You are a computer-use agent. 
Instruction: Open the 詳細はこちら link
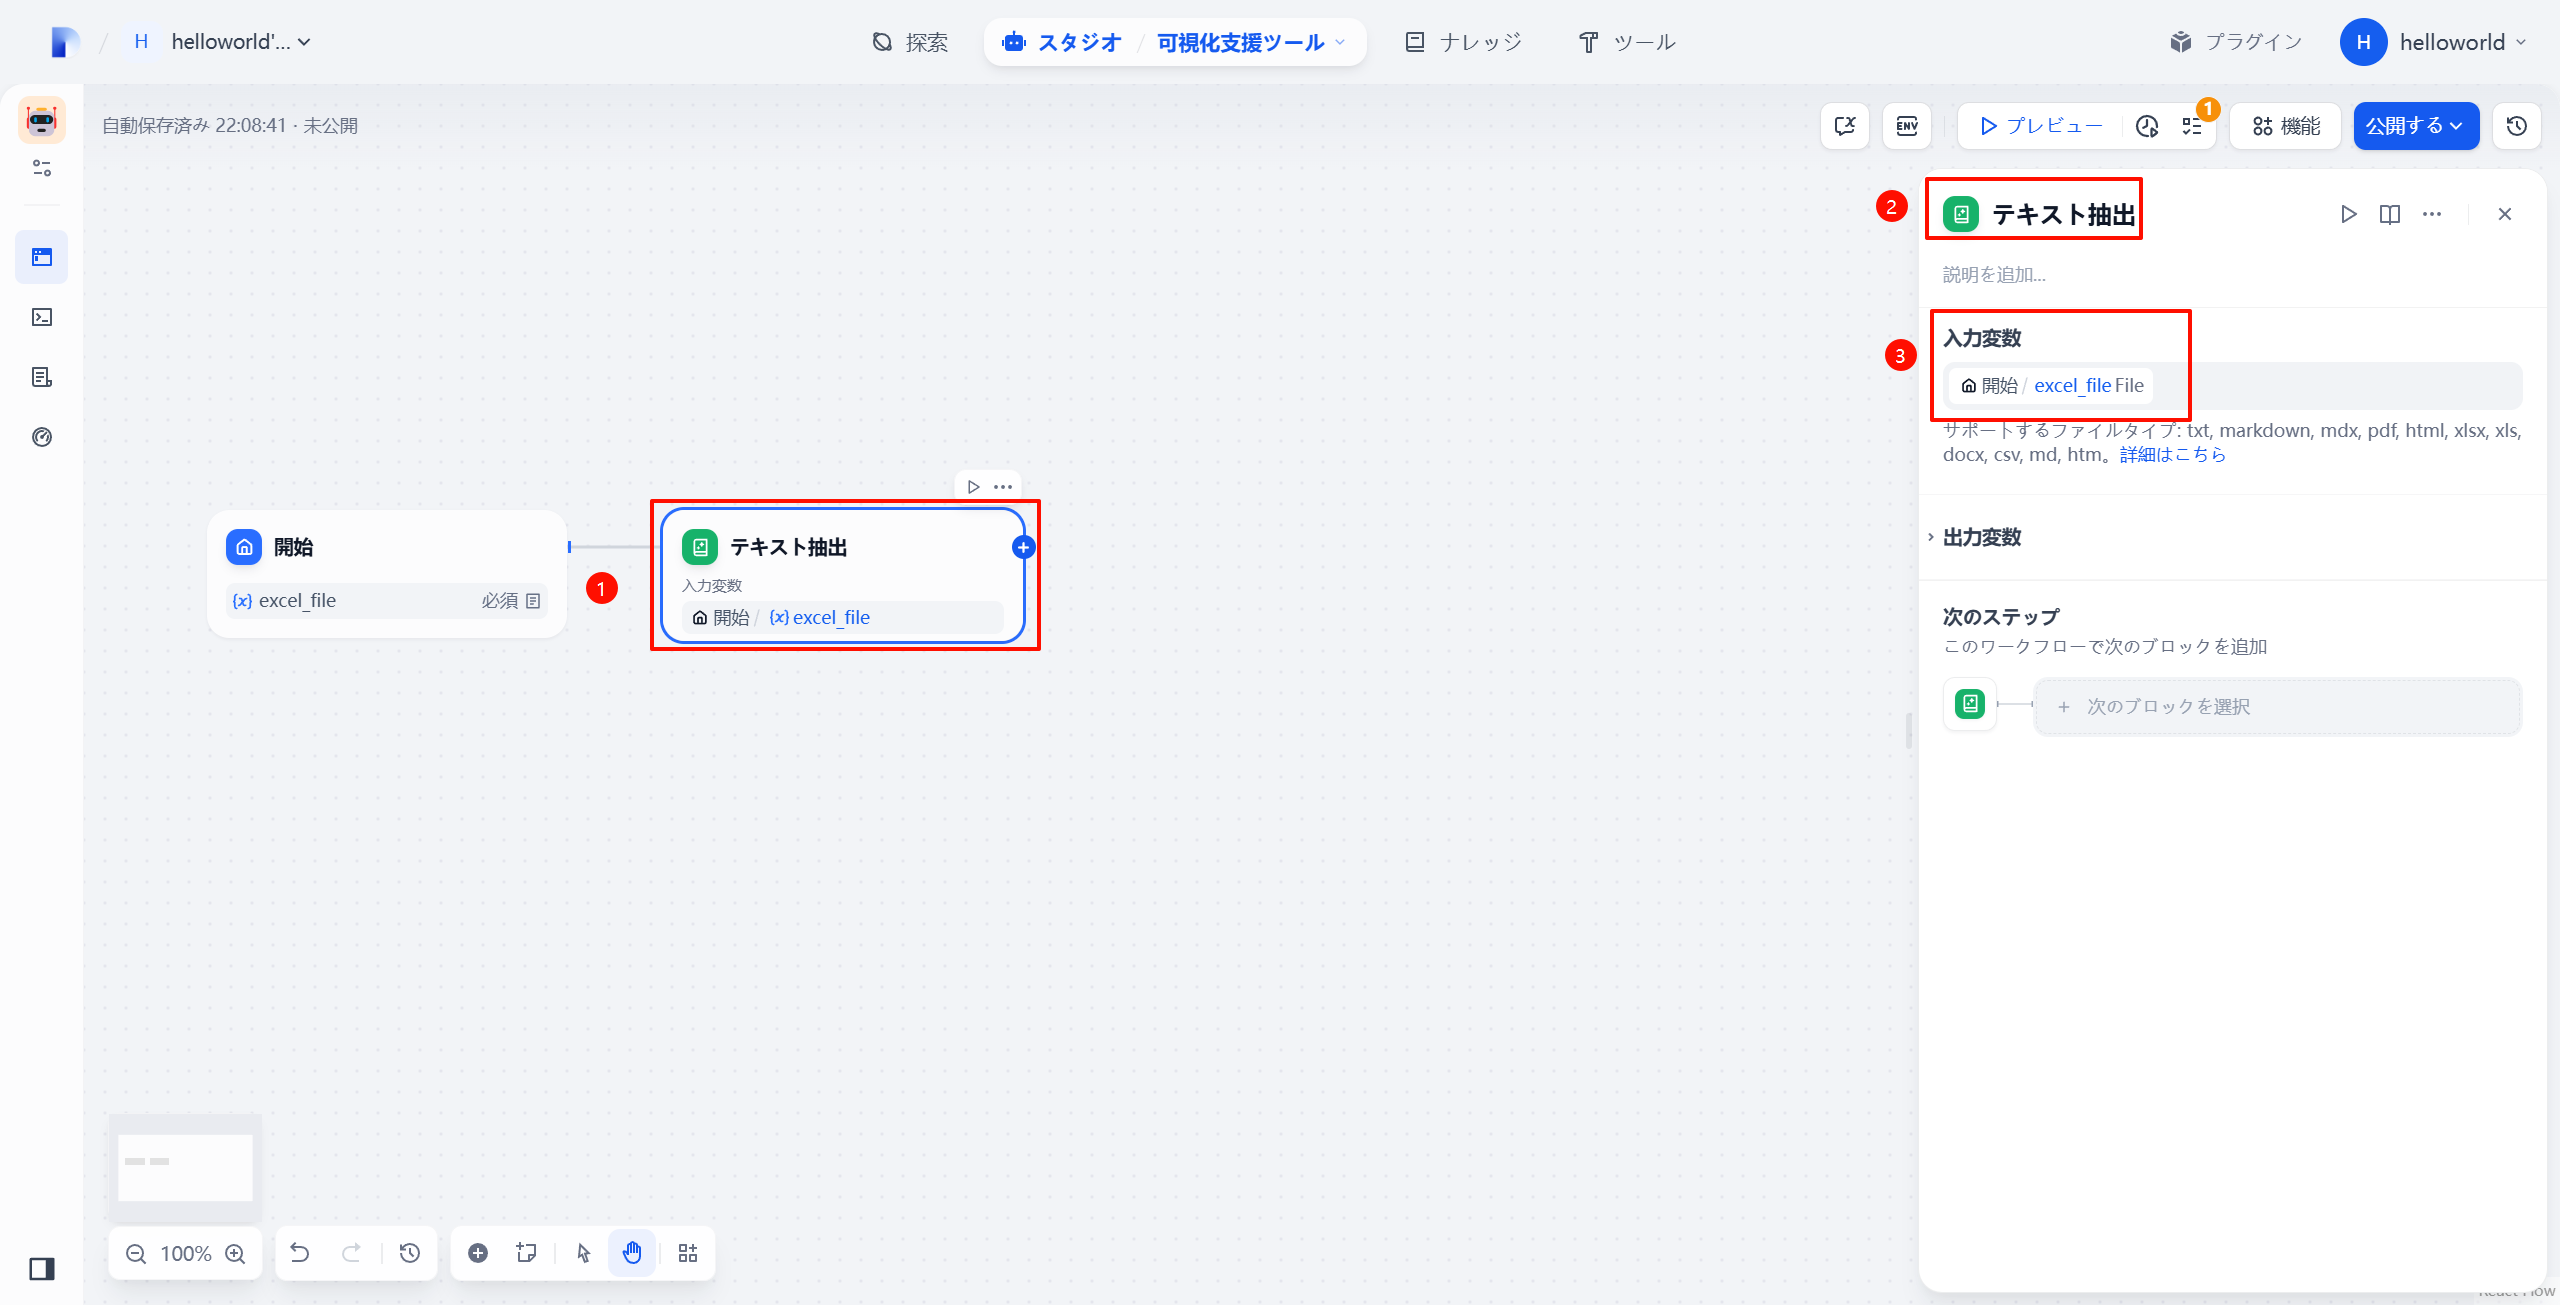coord(2172,455)
